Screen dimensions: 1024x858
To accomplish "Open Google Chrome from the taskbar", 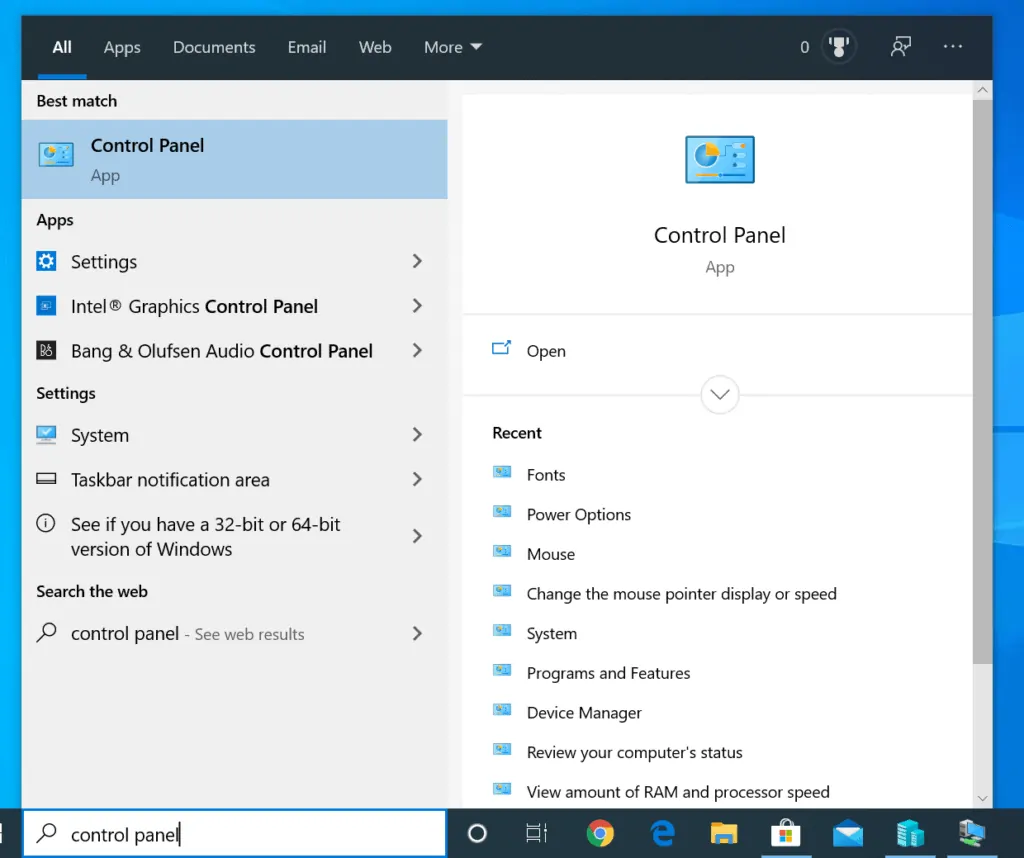I will [600, 832].
